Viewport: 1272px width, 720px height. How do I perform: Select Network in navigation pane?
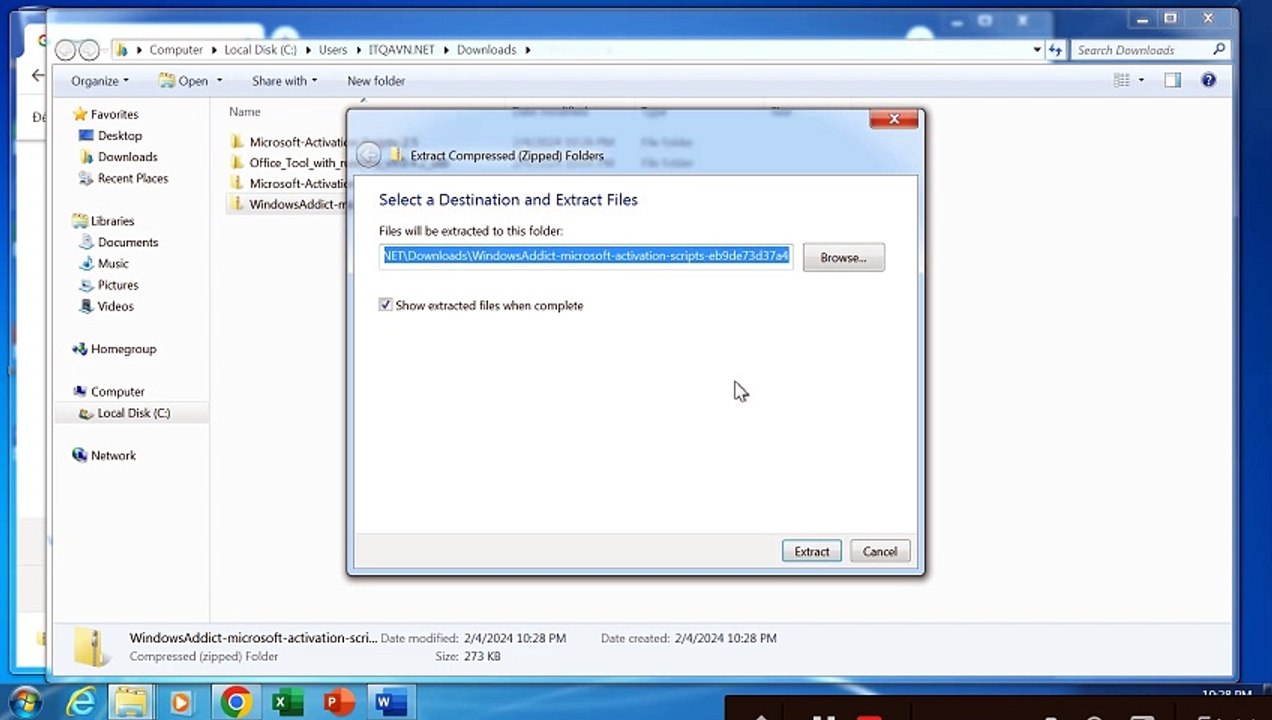coord(113,455)
